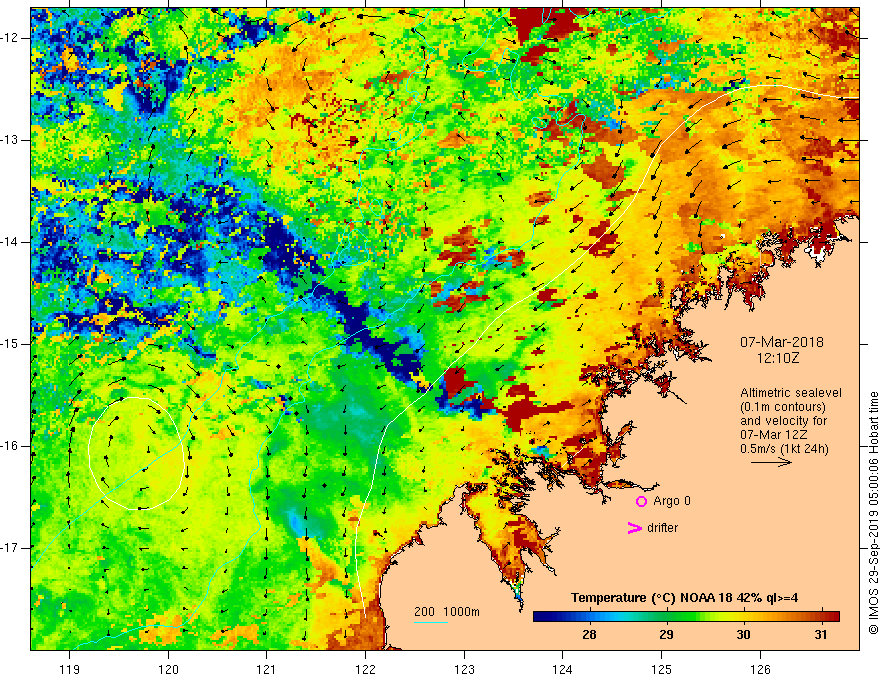Click the "Altimetric sealevel" text line
The width and height of the screenshot is (880, 680).
[790, 393]
